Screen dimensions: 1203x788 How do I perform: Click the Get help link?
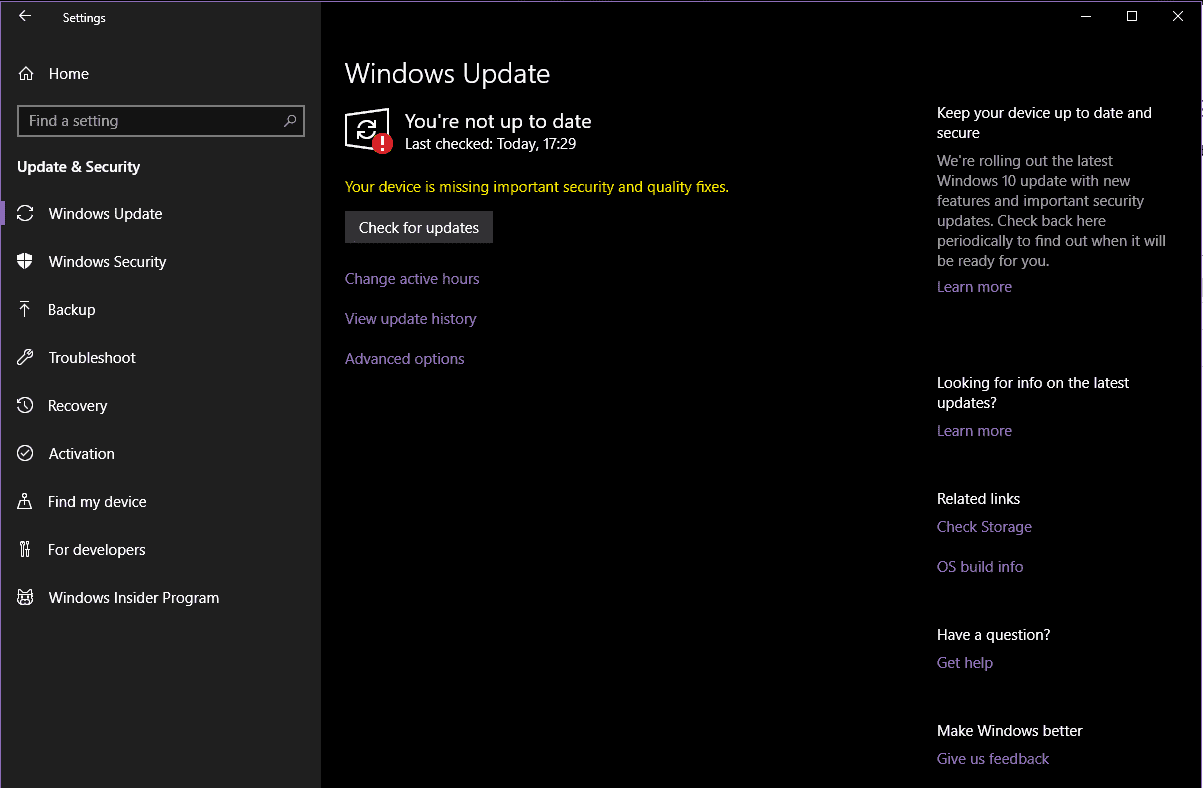pos(964,663)
